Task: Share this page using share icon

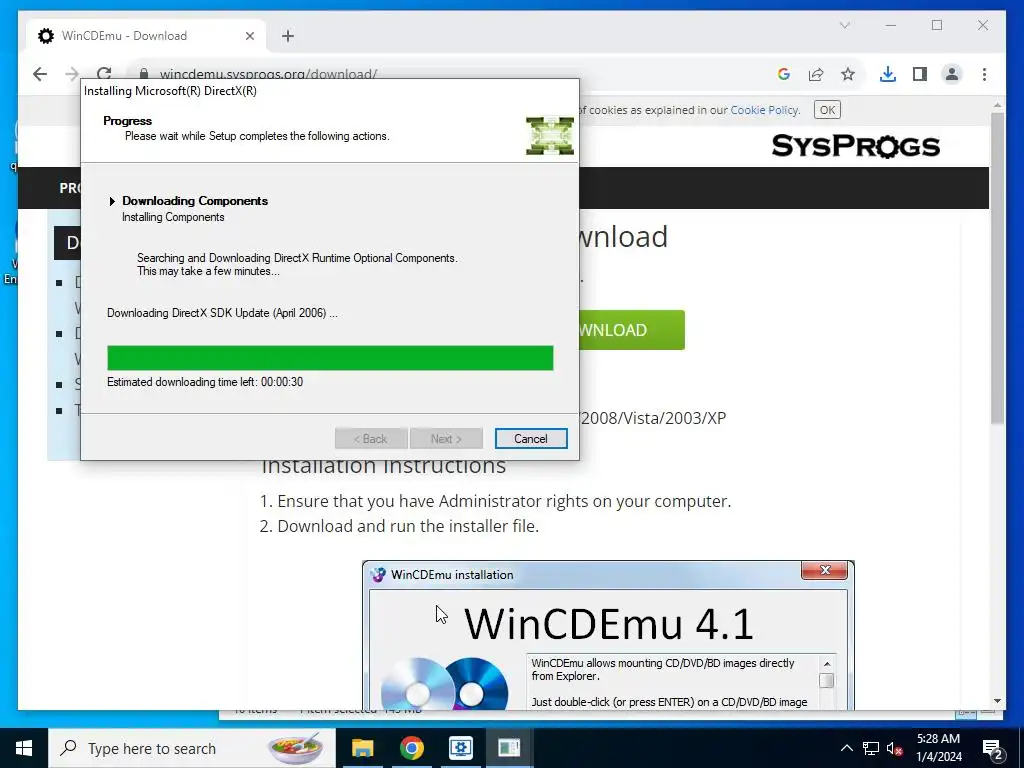Action: (x=816, y=74)
